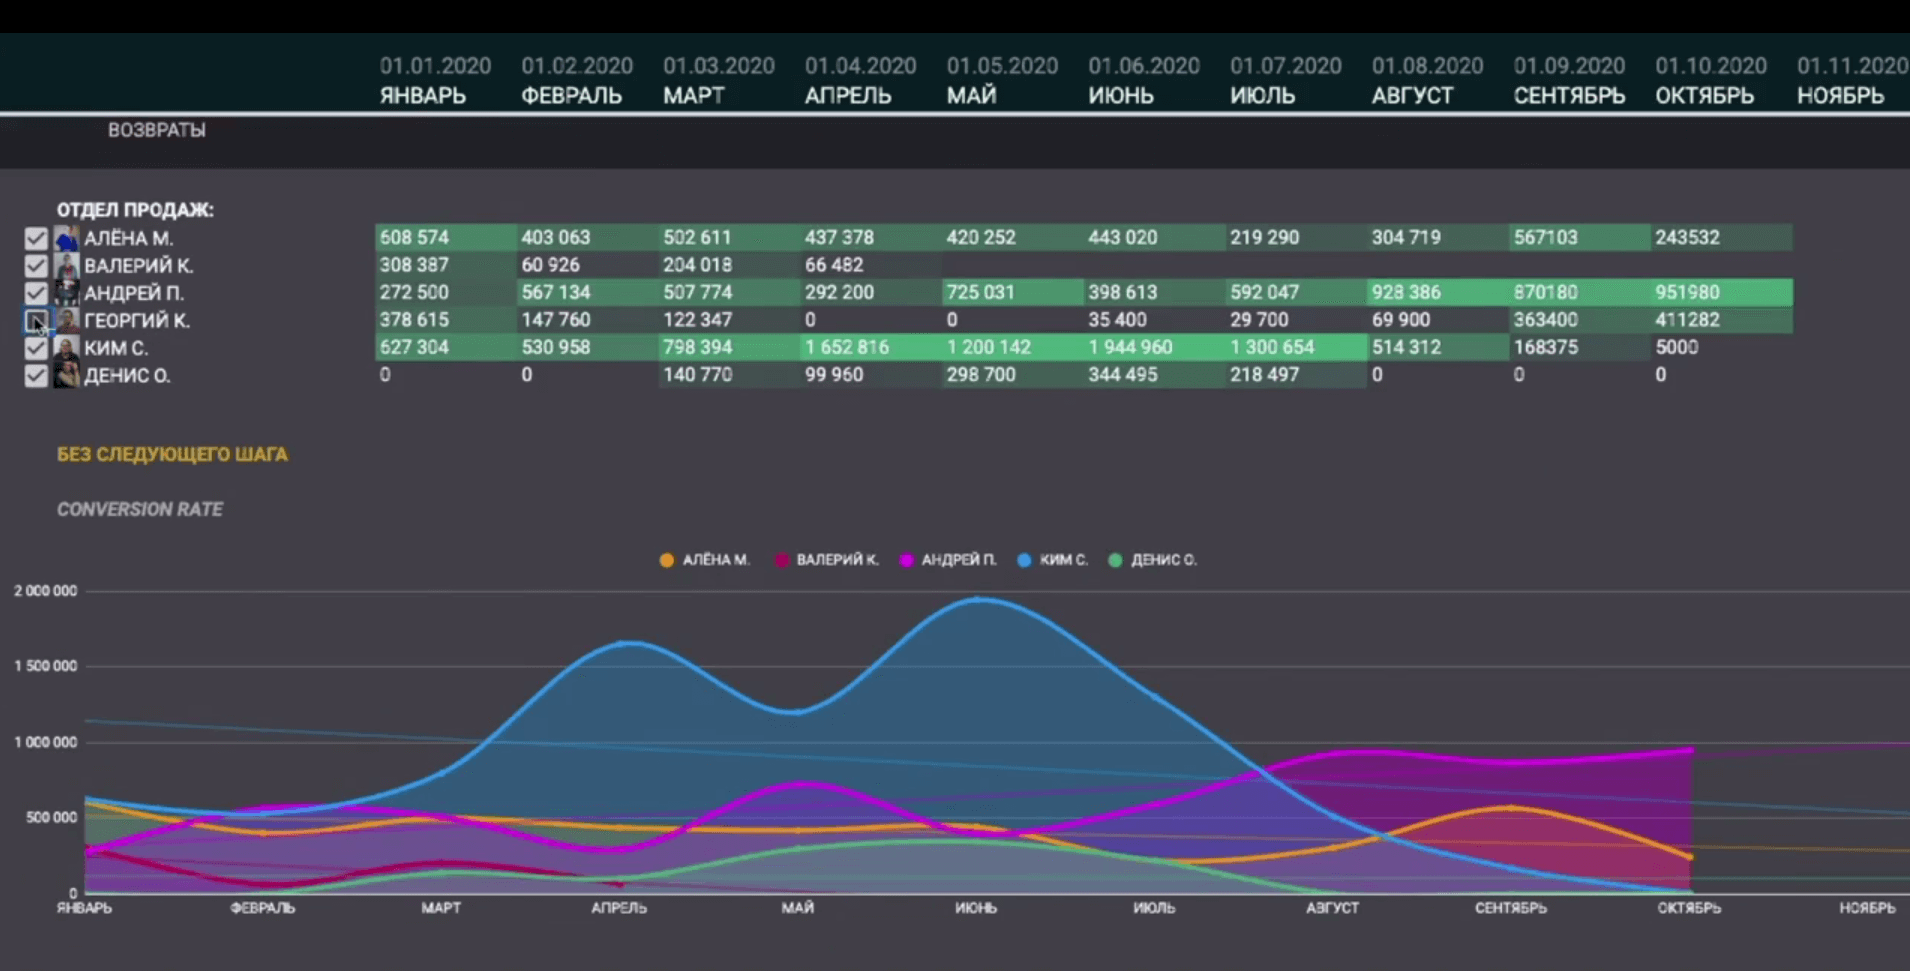Click the Георгий К. name label

137,320
